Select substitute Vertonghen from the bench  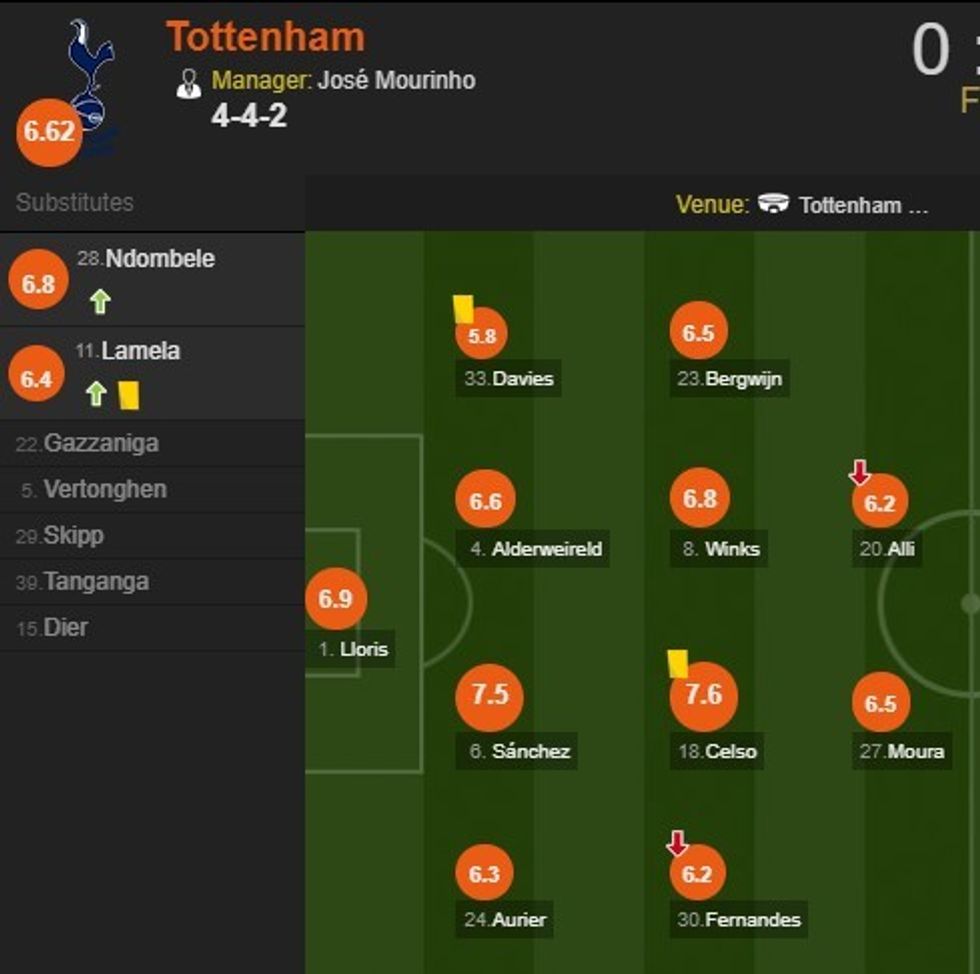pos(104,489)
